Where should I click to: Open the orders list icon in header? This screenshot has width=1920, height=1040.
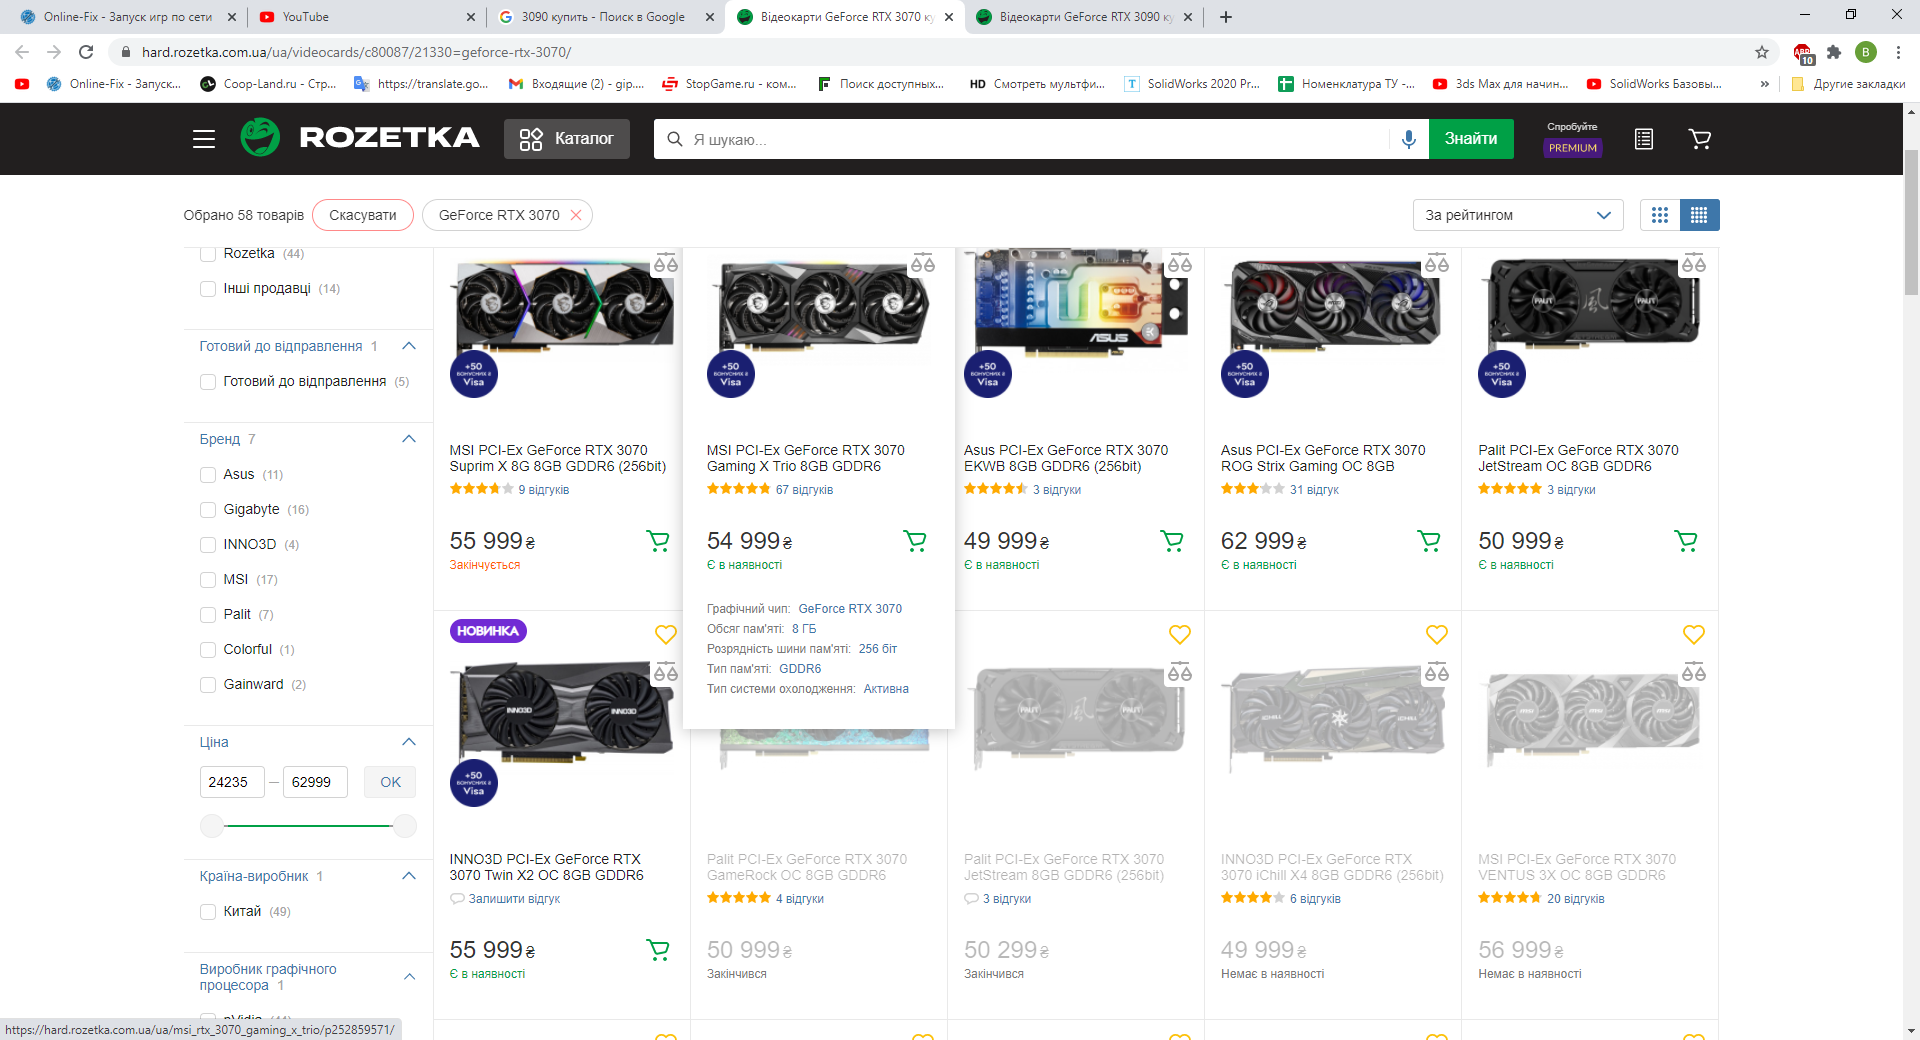1643,139
